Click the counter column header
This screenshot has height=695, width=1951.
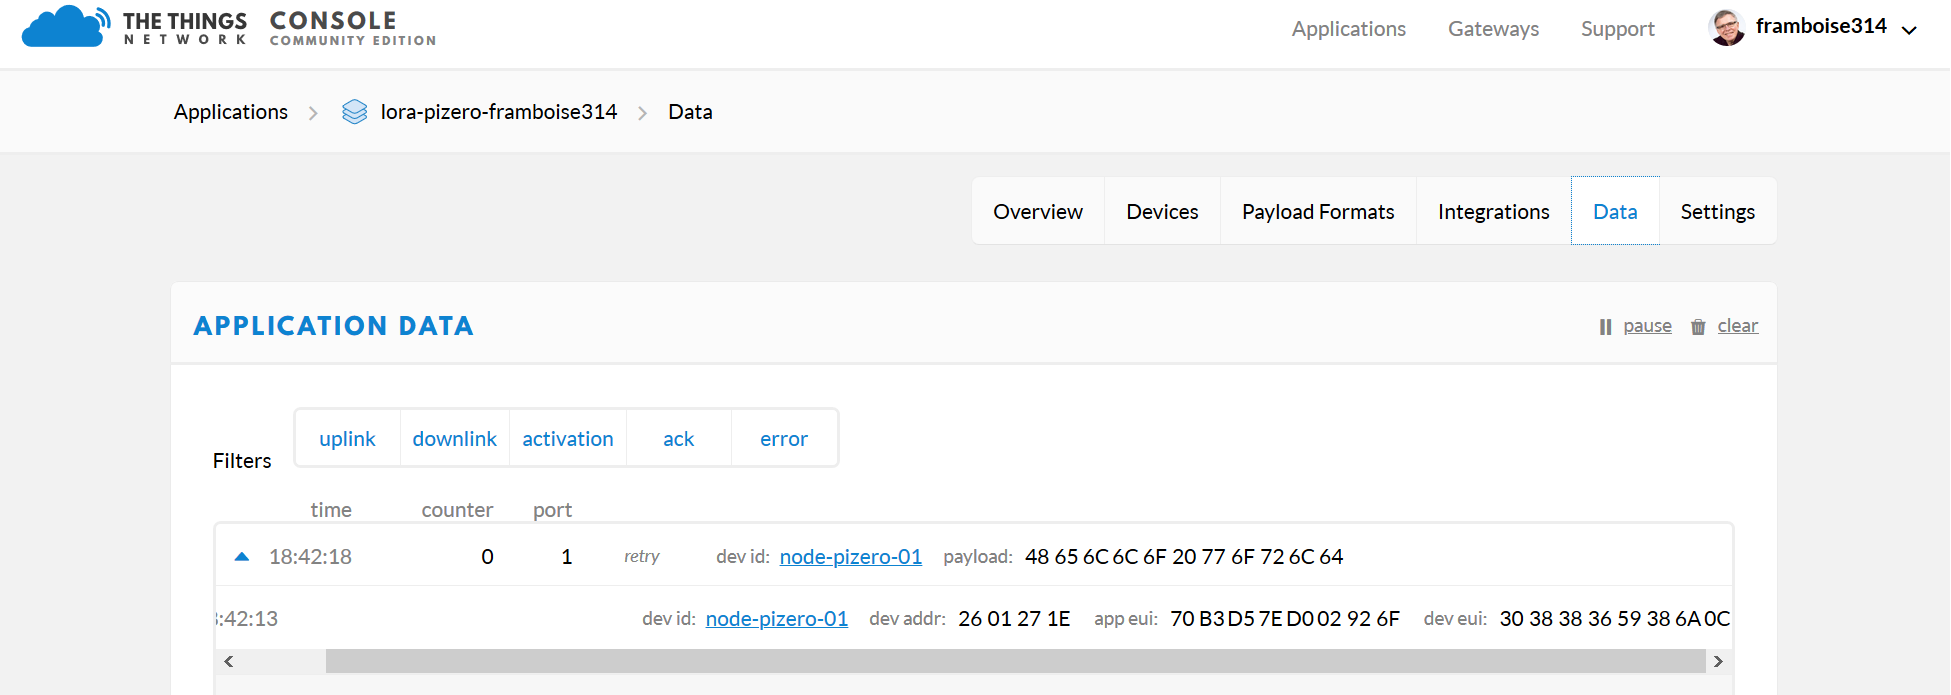(x=457, y=510)
